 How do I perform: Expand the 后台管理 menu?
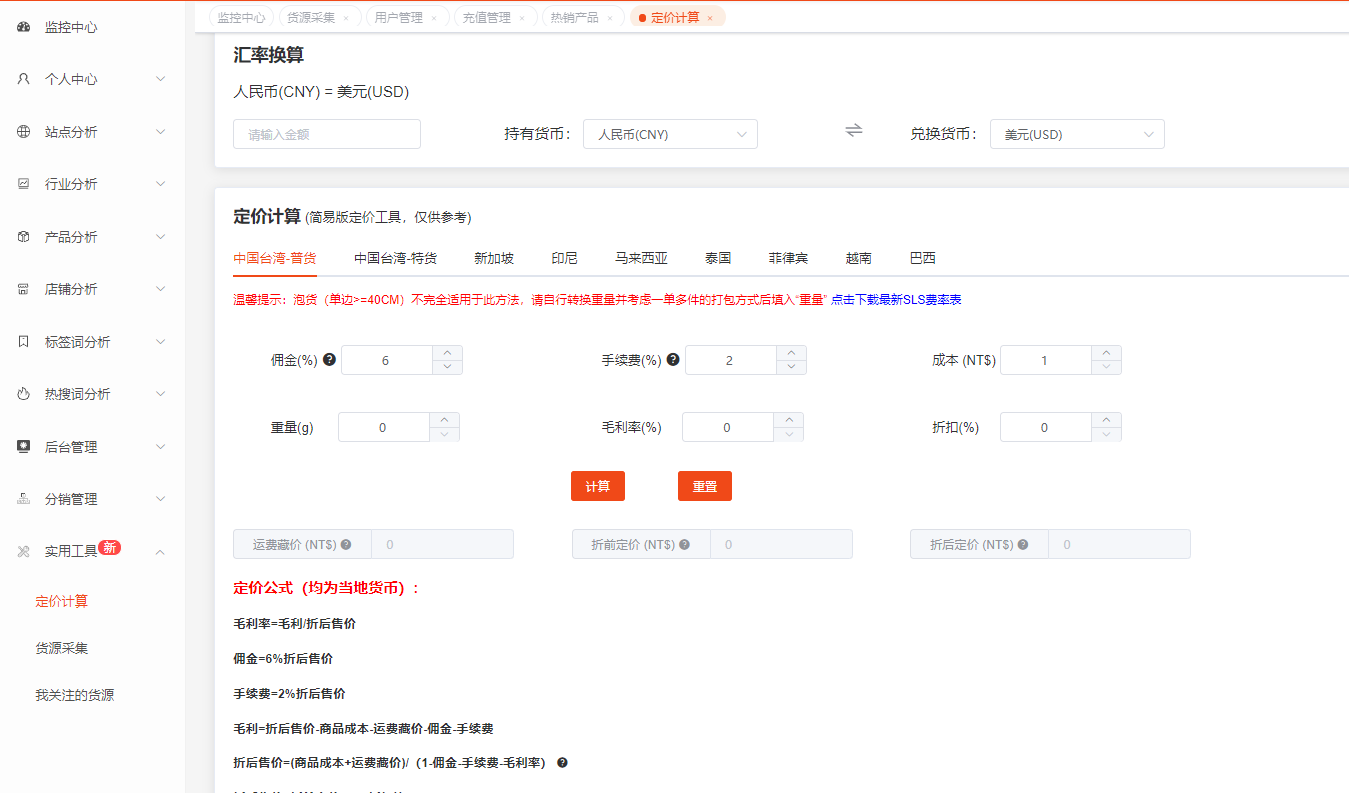70,446
